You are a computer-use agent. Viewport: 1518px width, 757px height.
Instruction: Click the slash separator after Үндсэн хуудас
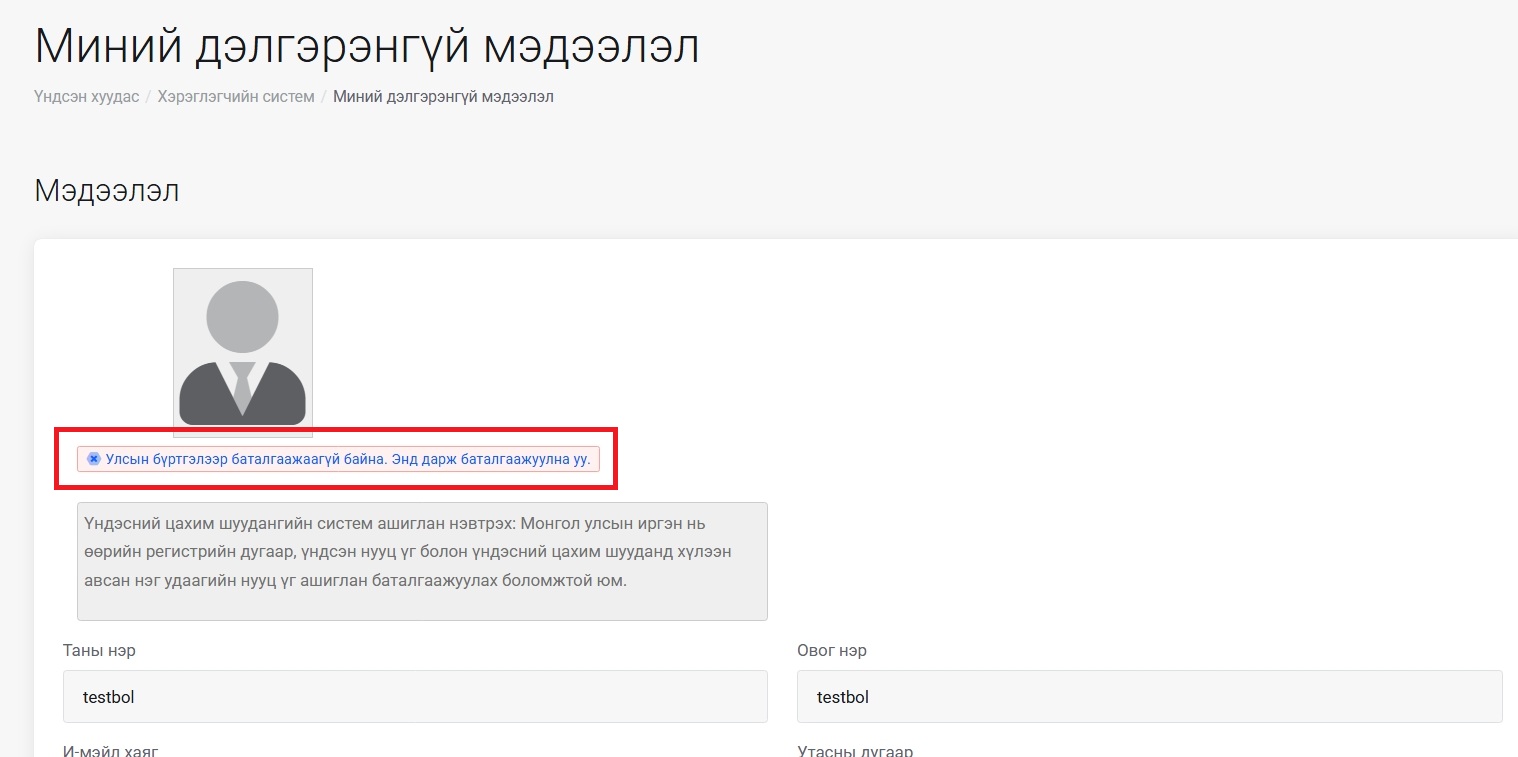[148, 97]
